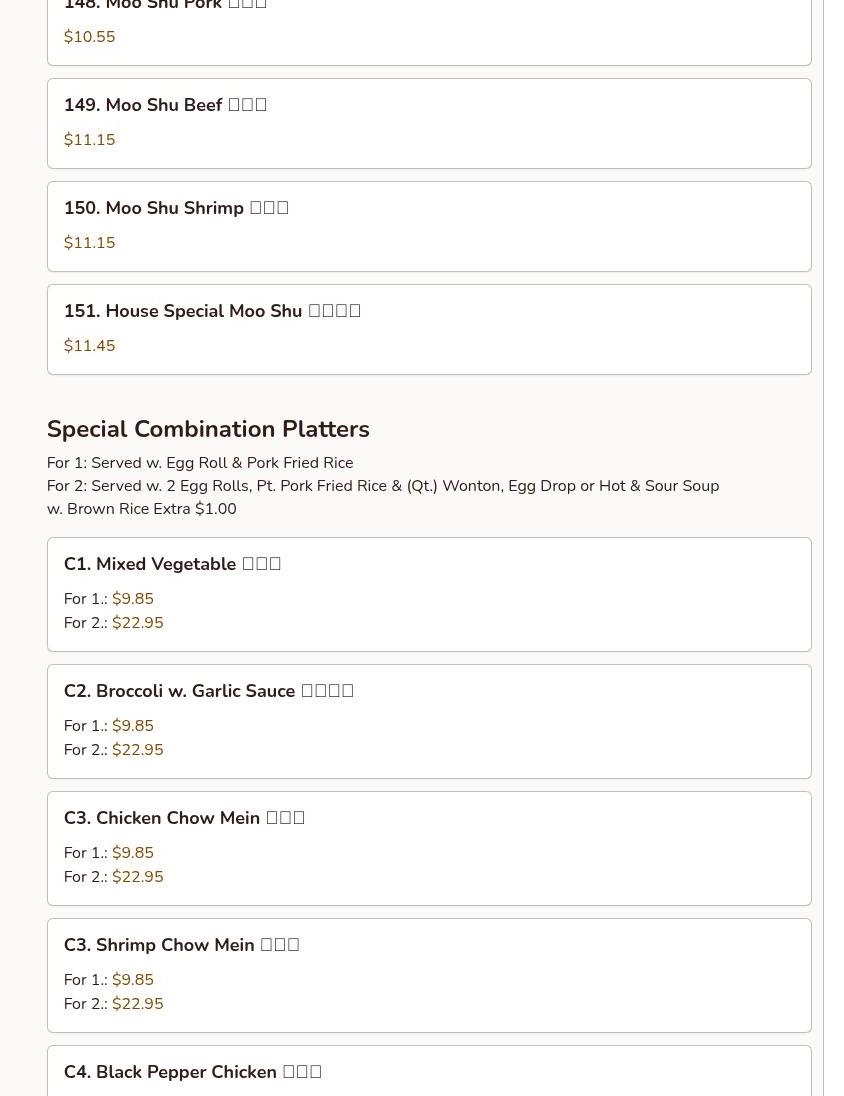Choose the For 2 price for Broccoli Garlic Sauce

[138, 750]
